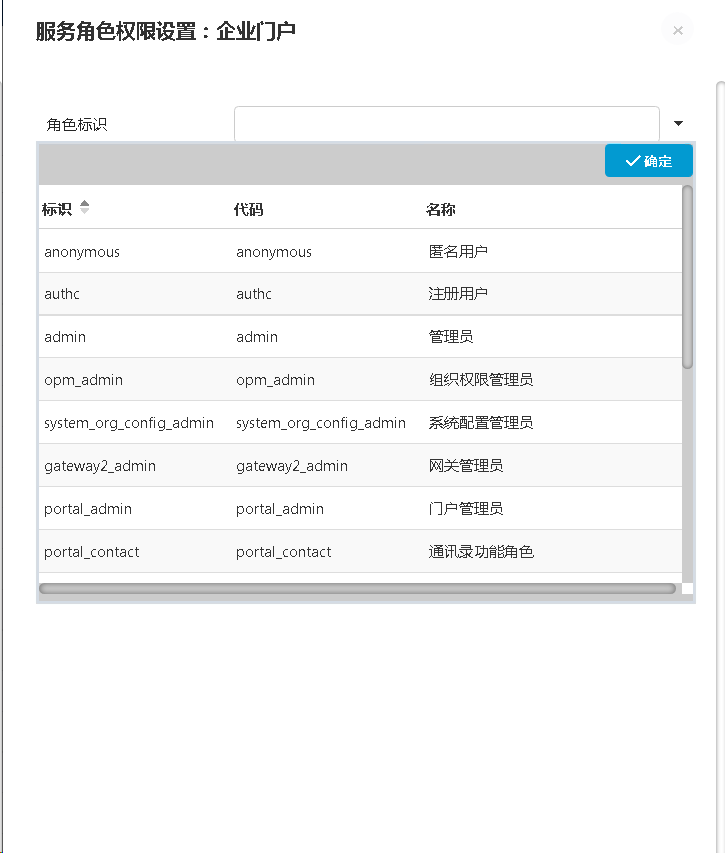This screenshot has width=725, height=853.
Task: Select the 管理员 name cell
Action: point(450,337)
